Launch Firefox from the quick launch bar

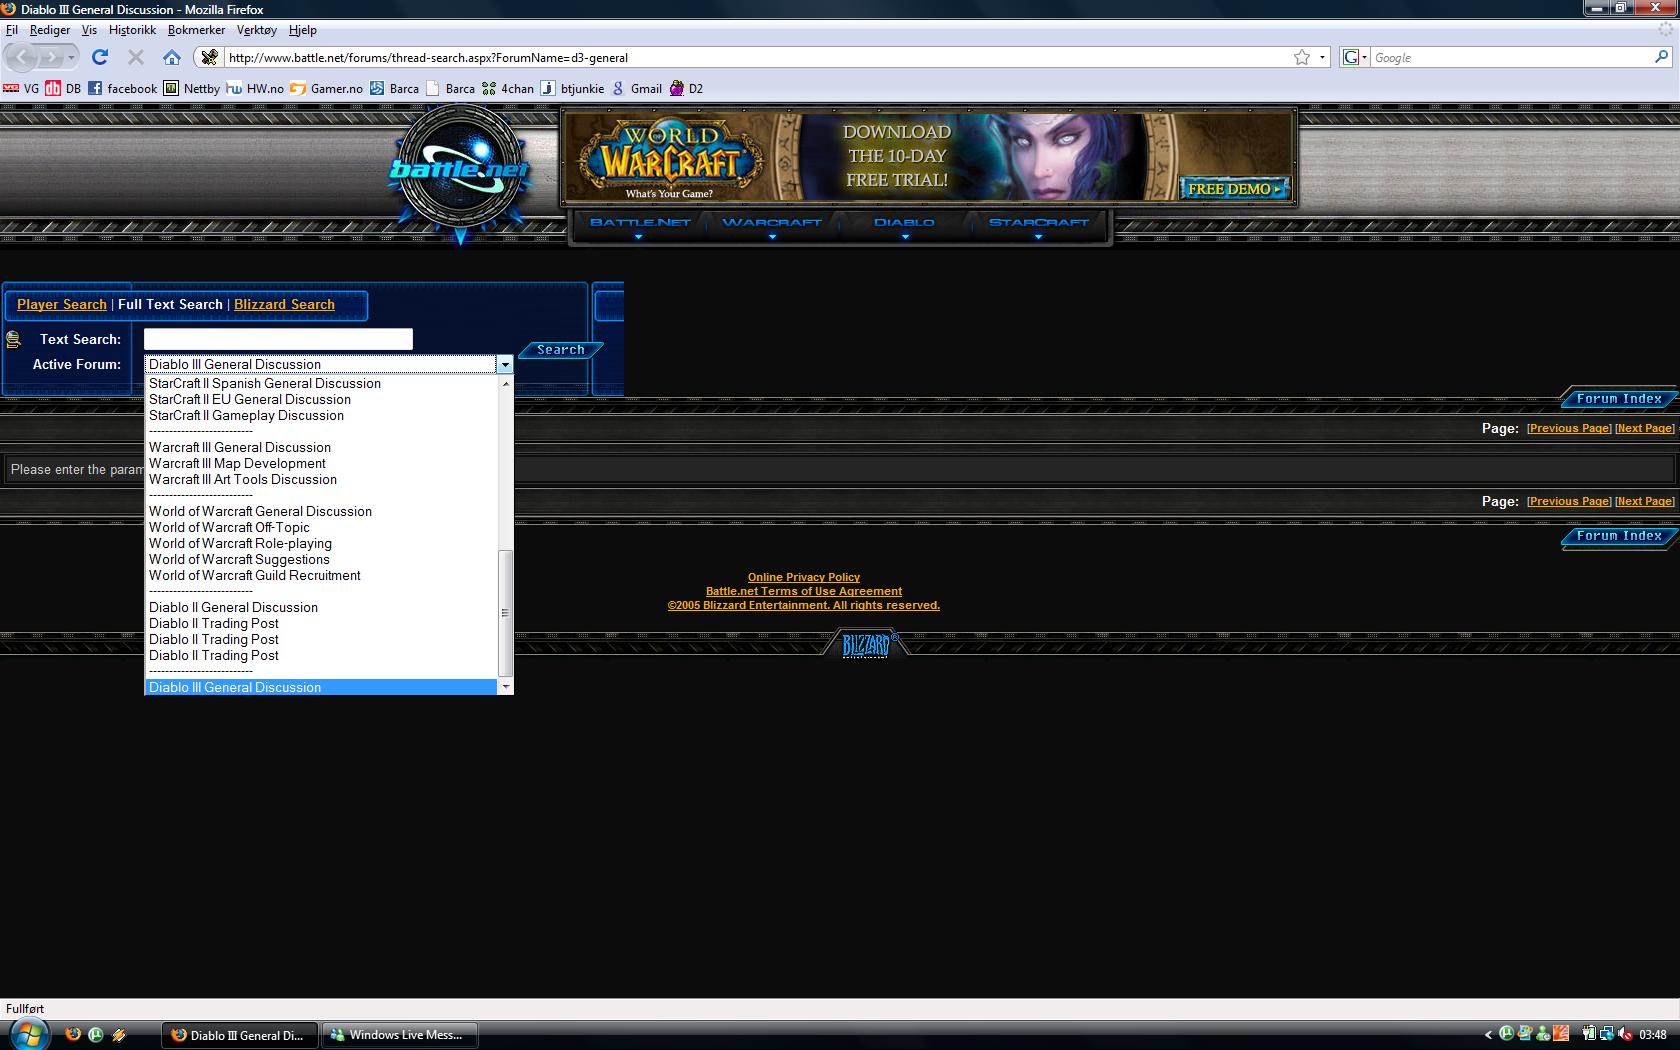73,1035
